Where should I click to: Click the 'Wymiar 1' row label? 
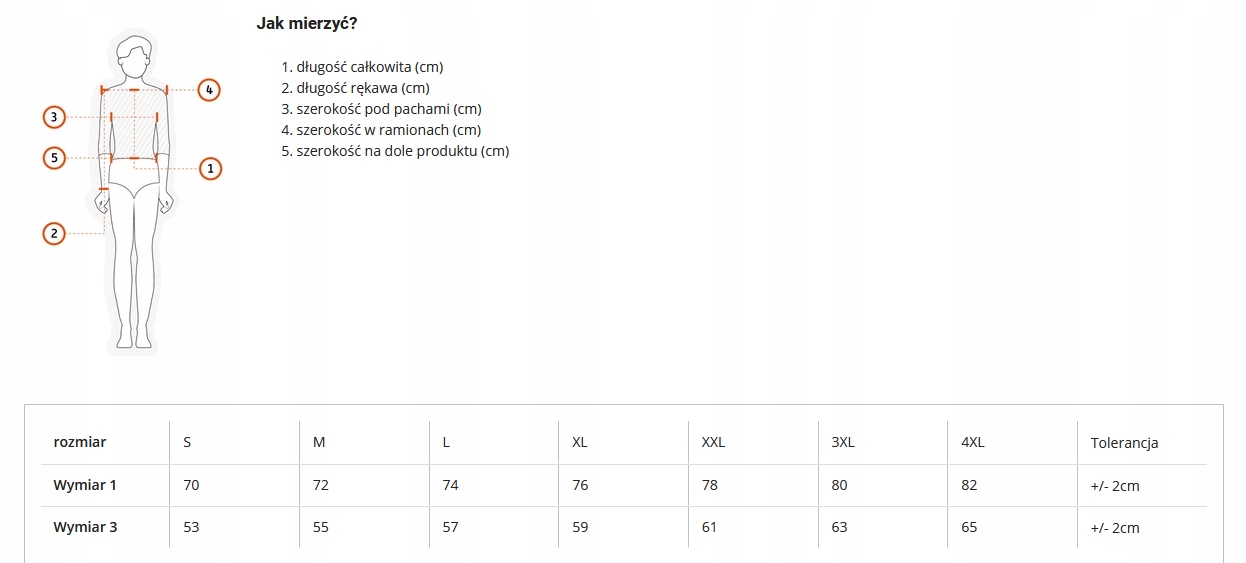click(85, 485)
